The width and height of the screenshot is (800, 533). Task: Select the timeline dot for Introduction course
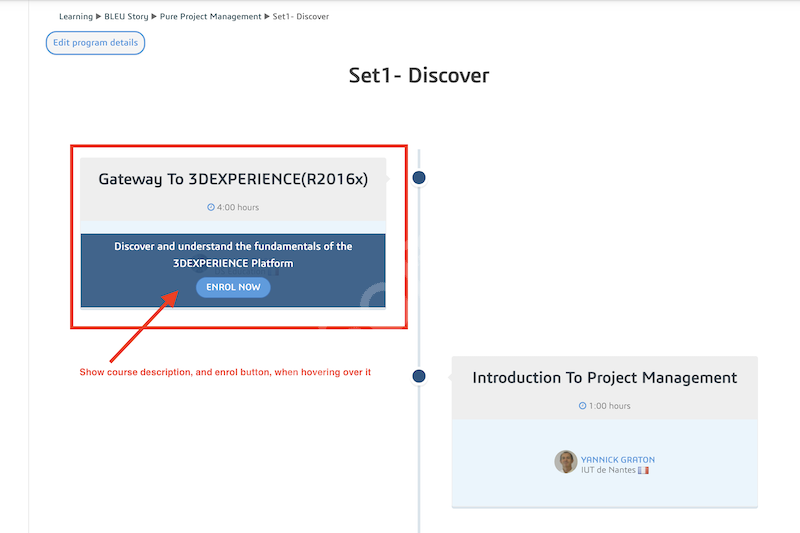(x=419, y=376)
